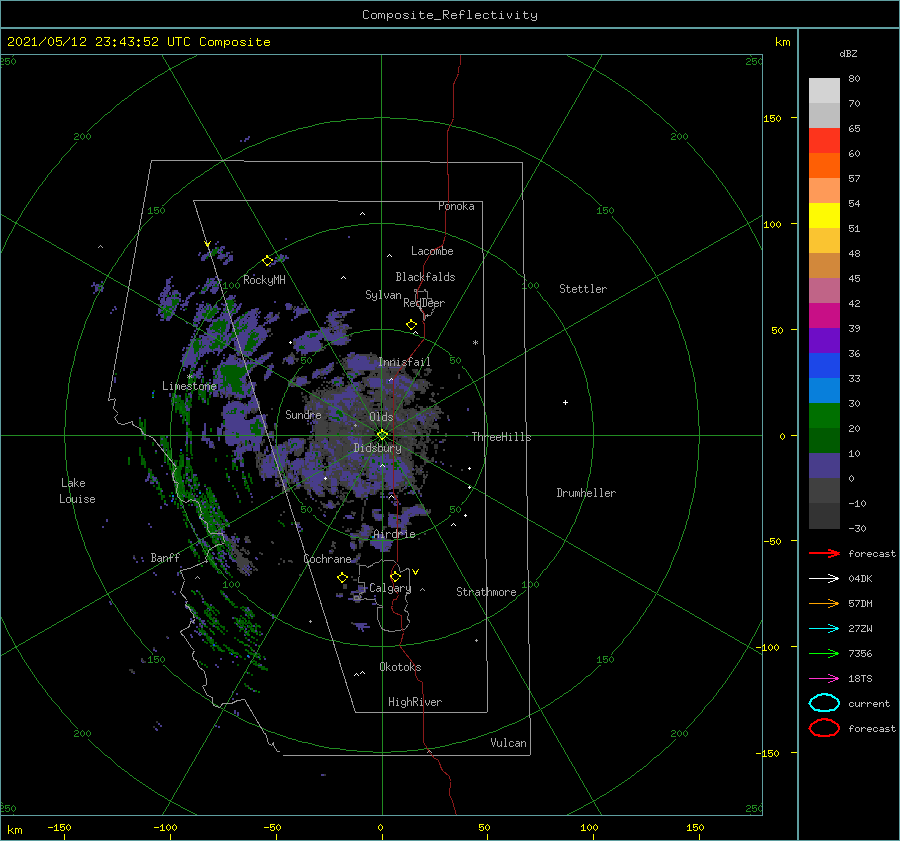
Task: Click the RedDeer city label
Action: click(424, 303)
